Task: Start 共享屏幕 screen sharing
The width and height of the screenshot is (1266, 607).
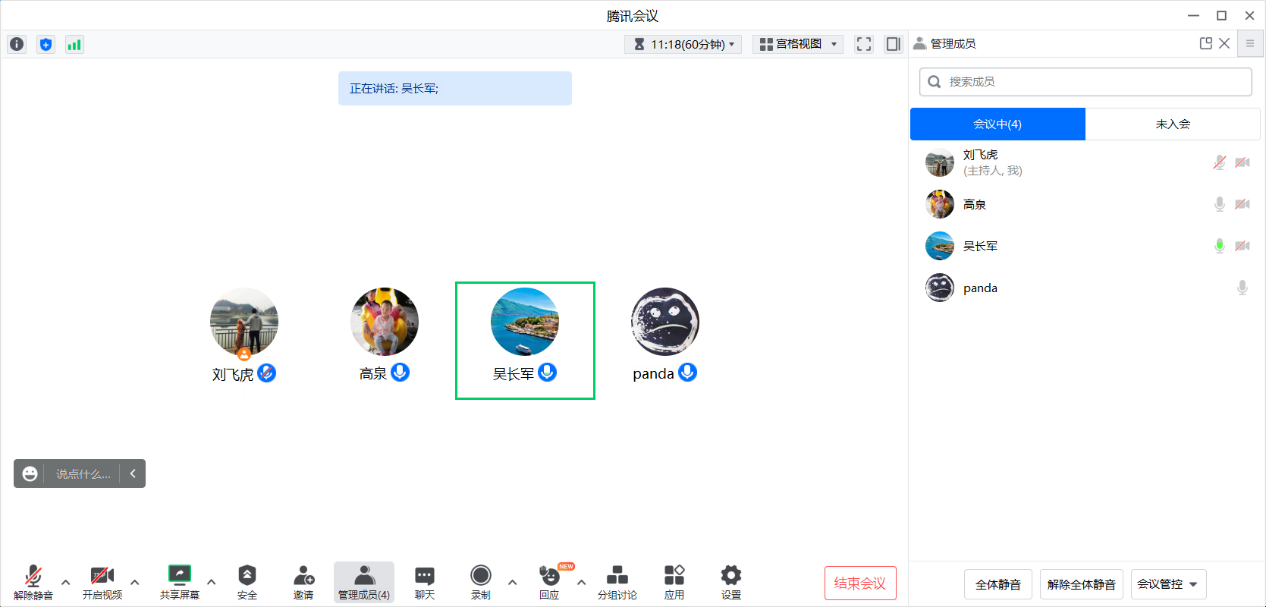Action: 179,582
